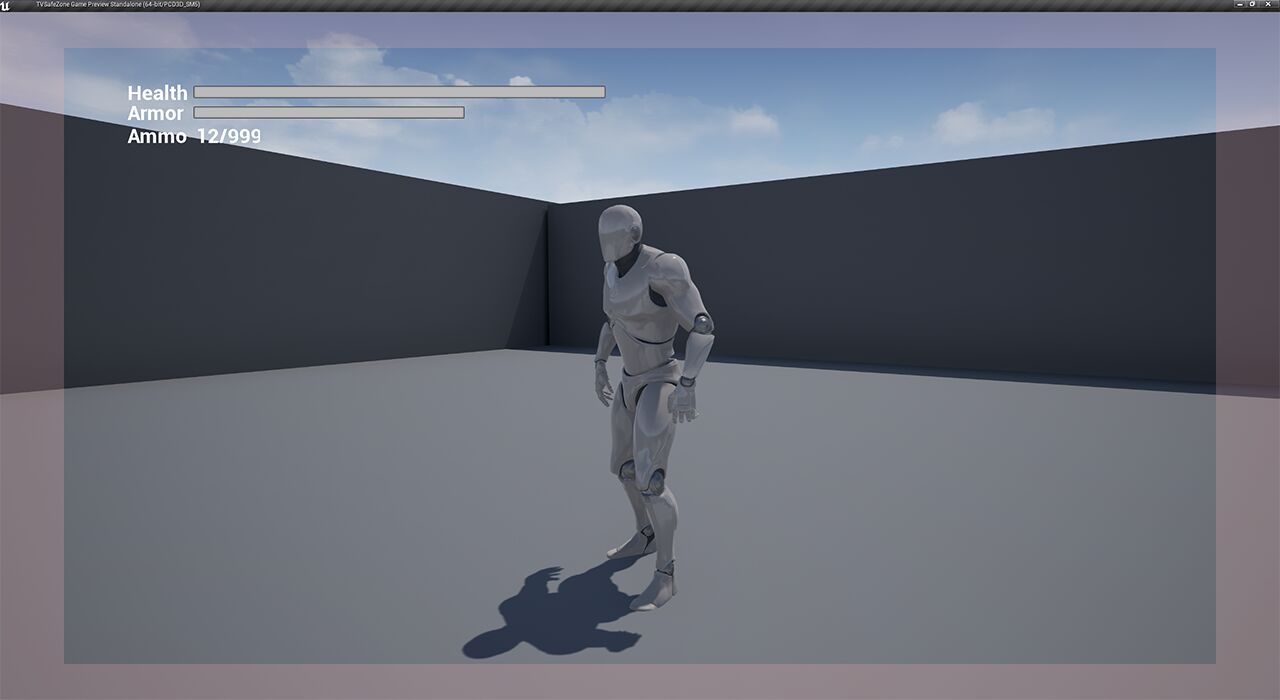The image size is (1280, 700).
Task: Click the Armor progress bar
Action: [329, 113]
